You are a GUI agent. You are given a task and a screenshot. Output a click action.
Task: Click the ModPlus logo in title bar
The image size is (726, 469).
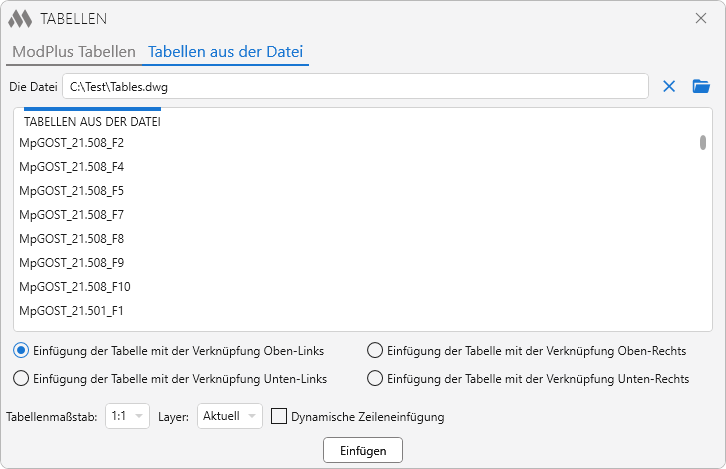[x=20, y=18]
